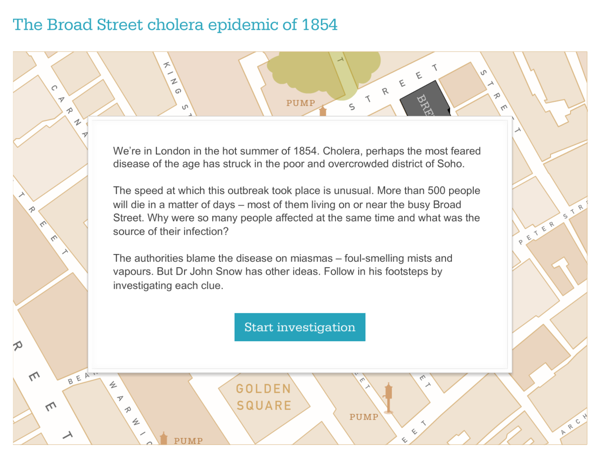Click the King Street label
Screen dimensions: 600x458
click(176, 86)
